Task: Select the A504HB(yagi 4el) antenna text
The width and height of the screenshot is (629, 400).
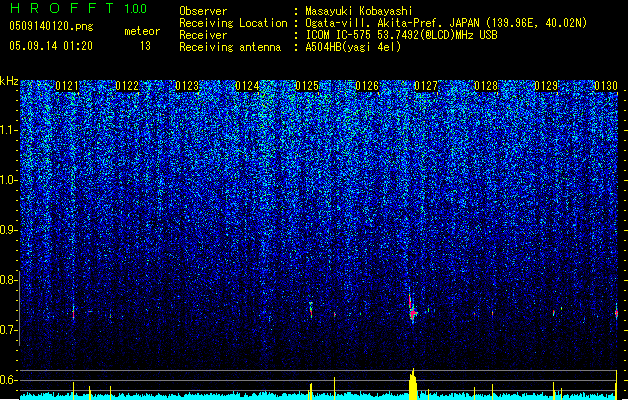Action: click(353, 47)
